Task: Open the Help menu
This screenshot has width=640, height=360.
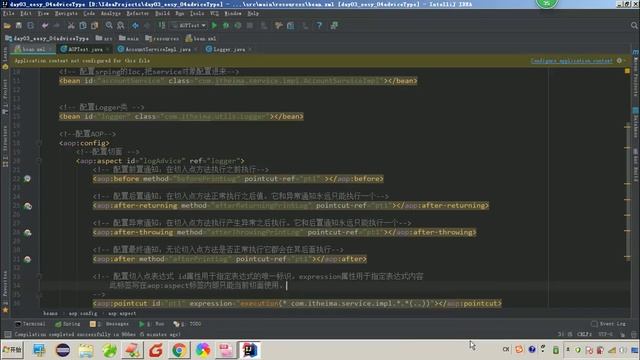Action: [253, 13]
